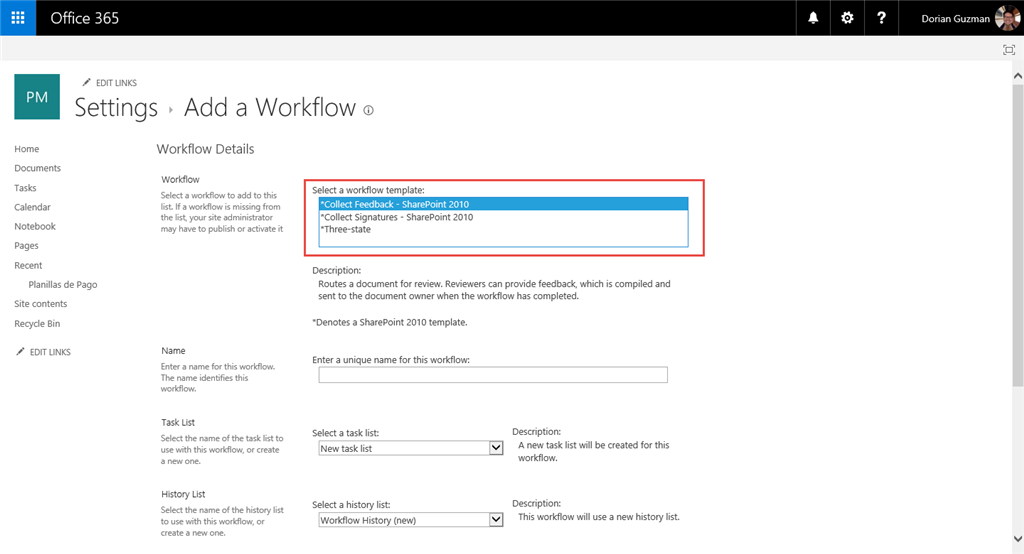The width and height of the screenshot is (1024, 554).
Task: Click the unique workflow name text field
Action: pyautogui.click(x=493, y=374)
